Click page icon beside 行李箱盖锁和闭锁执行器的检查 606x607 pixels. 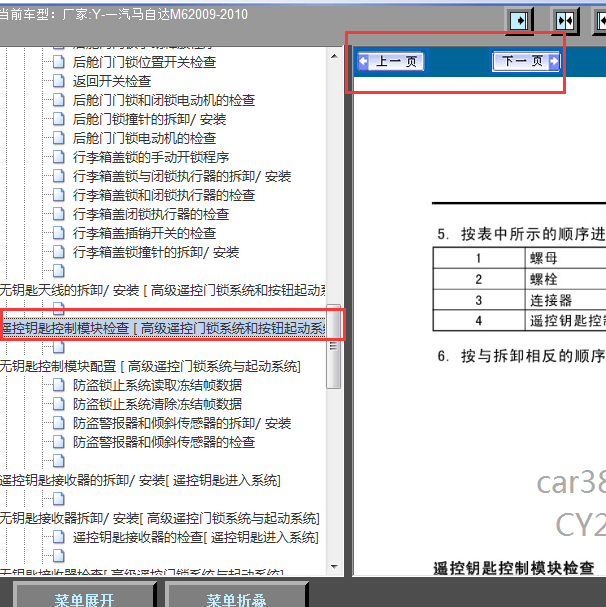58,195
